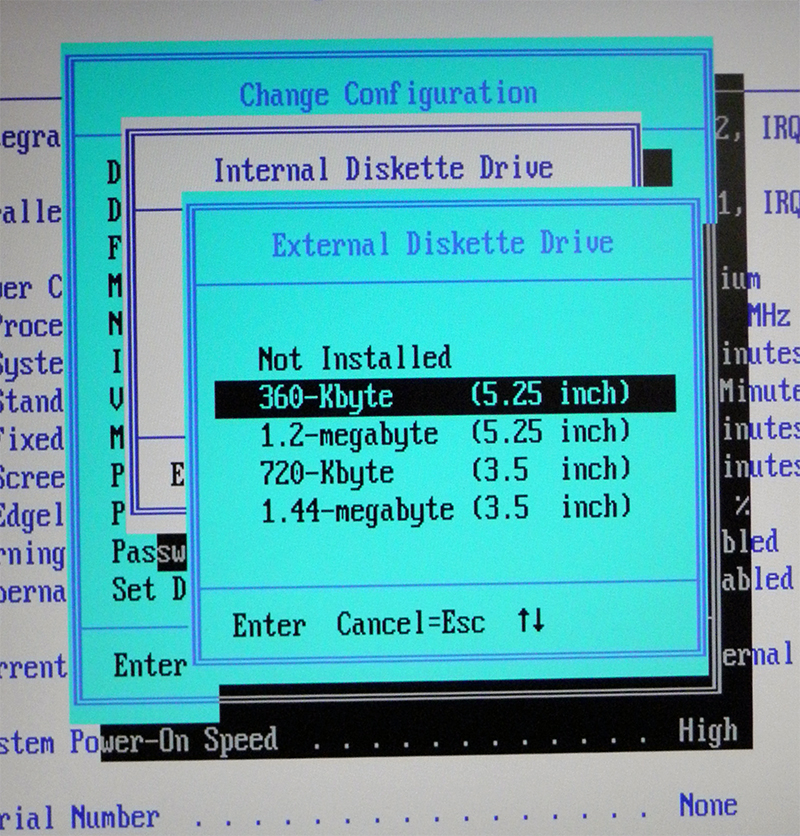
Task: Click the External Diskette Drive title
Action: click(x=443, y=244)
